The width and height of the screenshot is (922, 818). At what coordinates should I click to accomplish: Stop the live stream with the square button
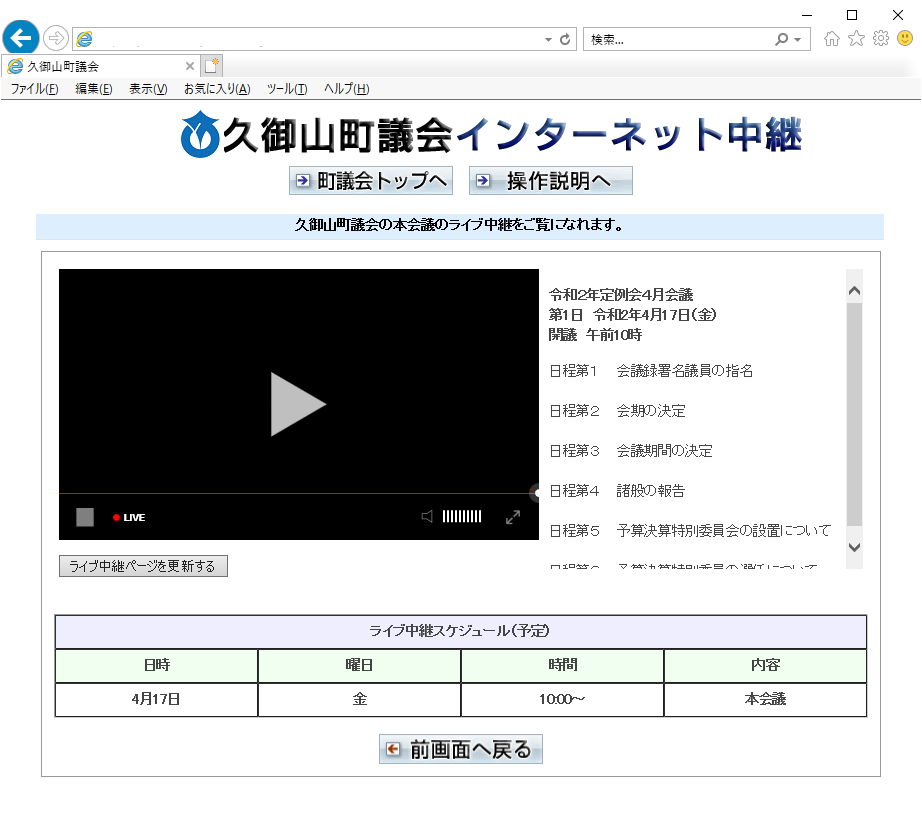(85, 517)
